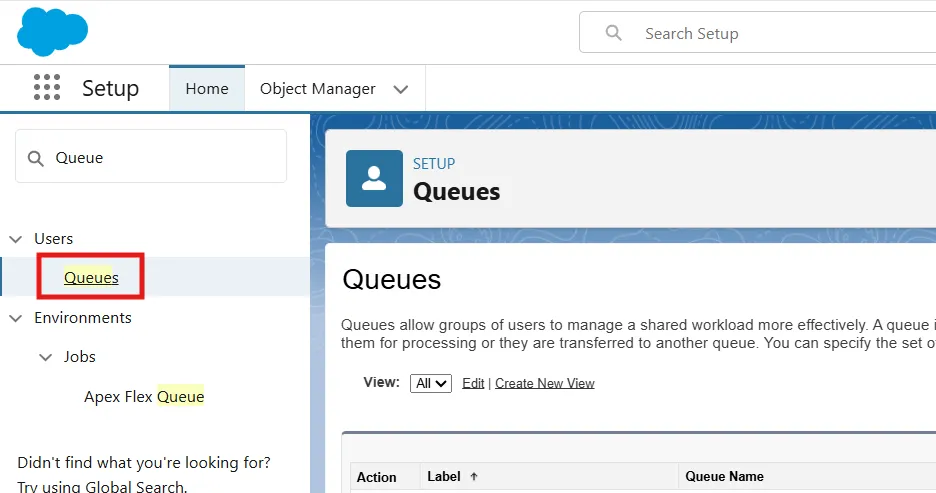Focus the Search Setup field
The width and height of the screenshot is (936, 493).
780,33
